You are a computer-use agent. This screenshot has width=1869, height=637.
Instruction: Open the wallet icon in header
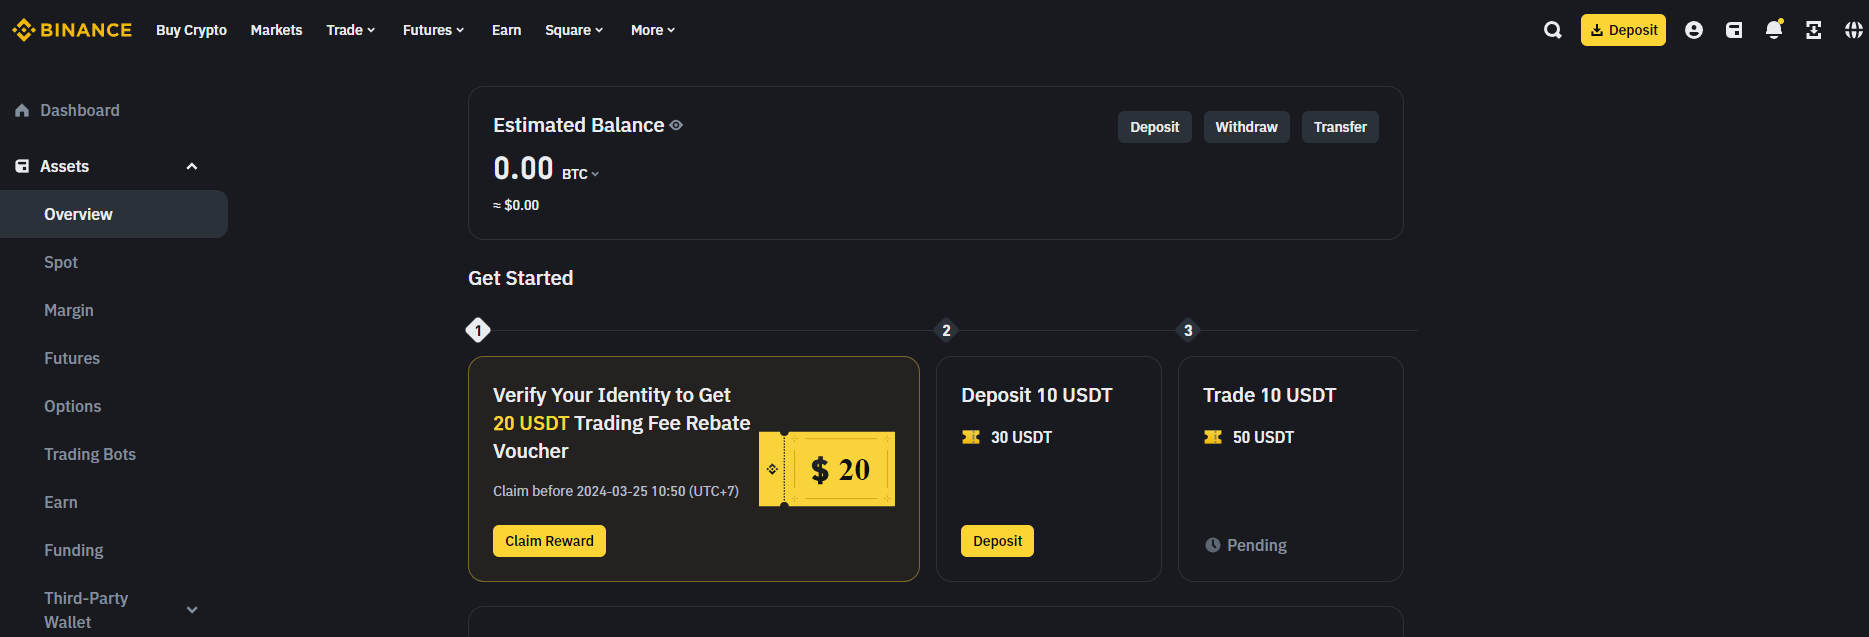(x=1734, y=30)
